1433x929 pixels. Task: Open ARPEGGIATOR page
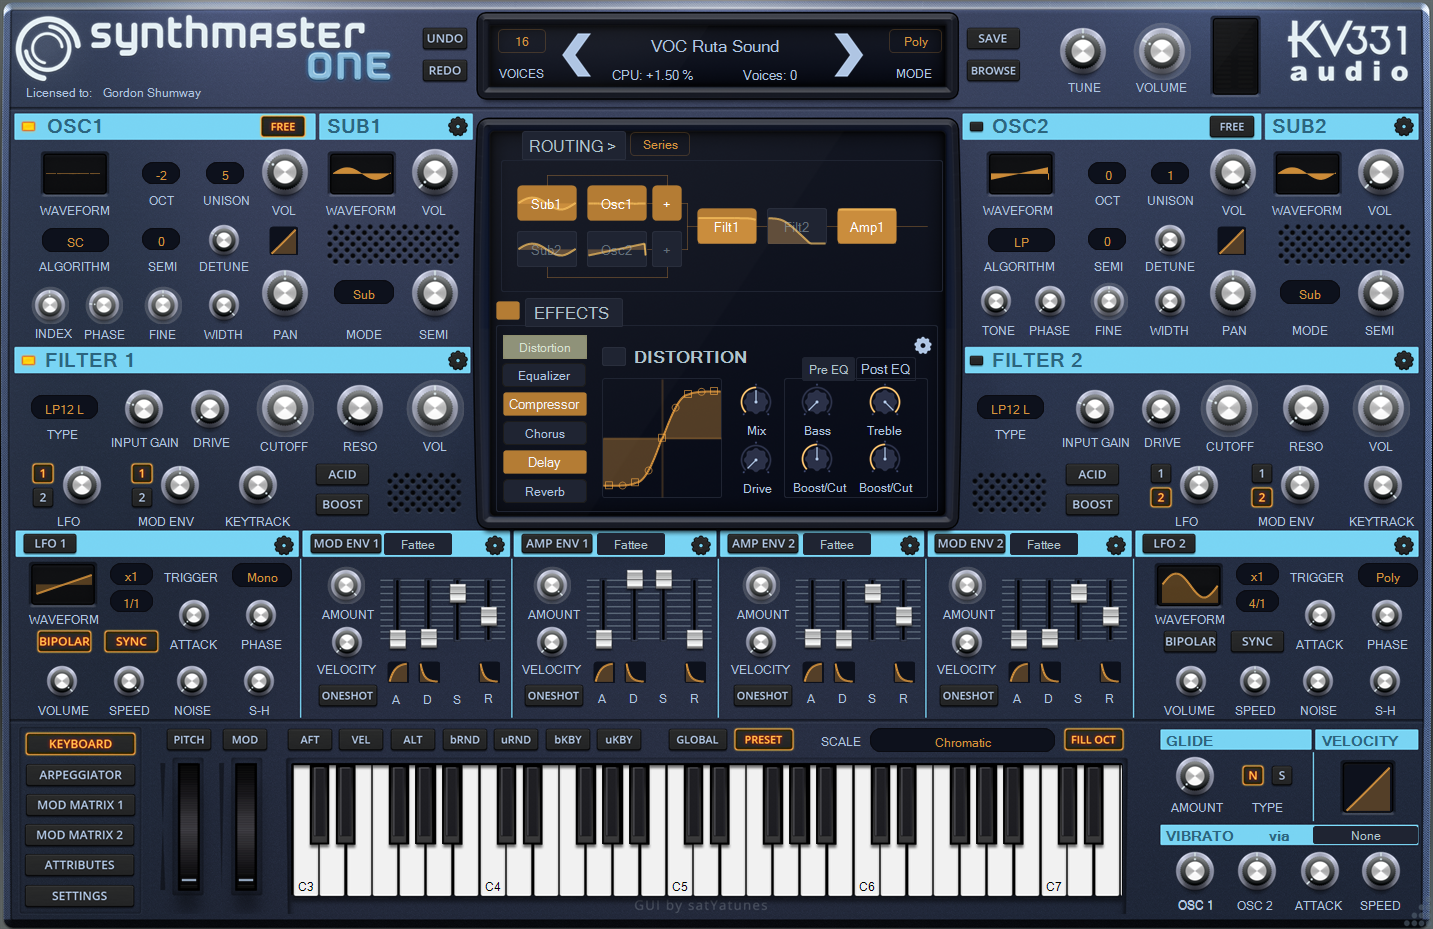(x=80, y=775)
